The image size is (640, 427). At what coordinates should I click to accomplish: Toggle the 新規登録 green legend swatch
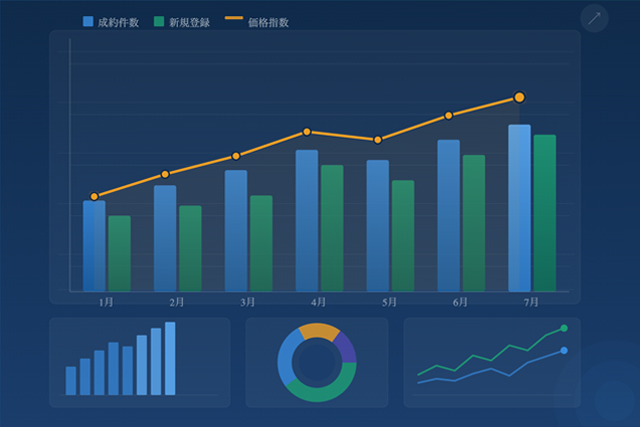(159, 22)
